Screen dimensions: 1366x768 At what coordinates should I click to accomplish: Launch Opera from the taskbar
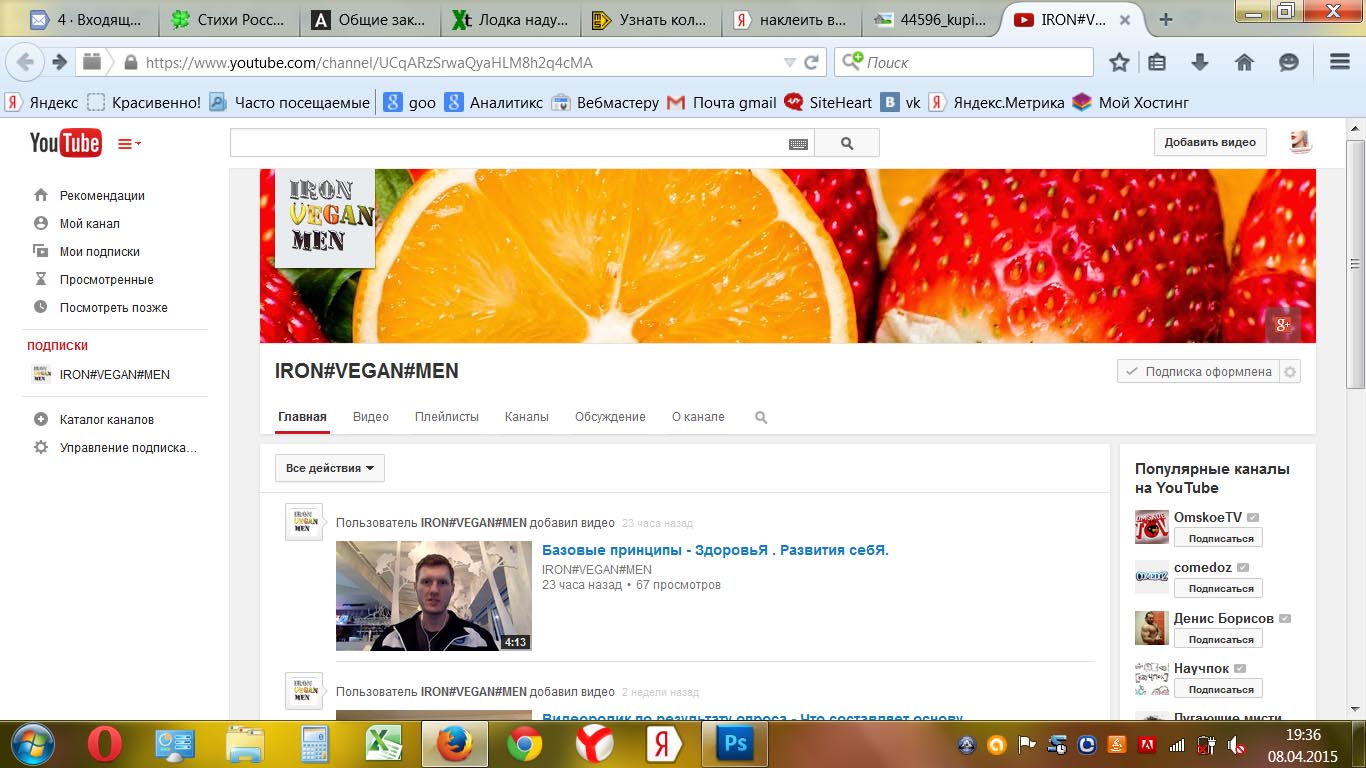click(x=105, y=744)
